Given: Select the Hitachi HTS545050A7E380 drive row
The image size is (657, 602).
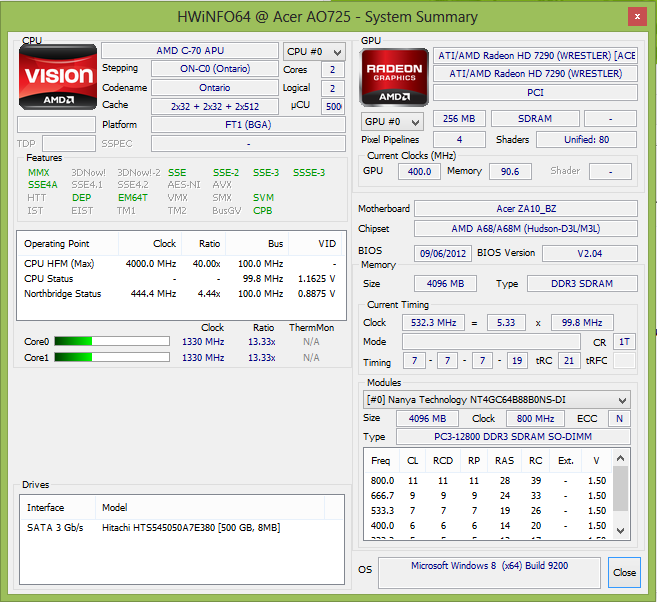Looking at the screenshot, I should (x=181, y=527).
